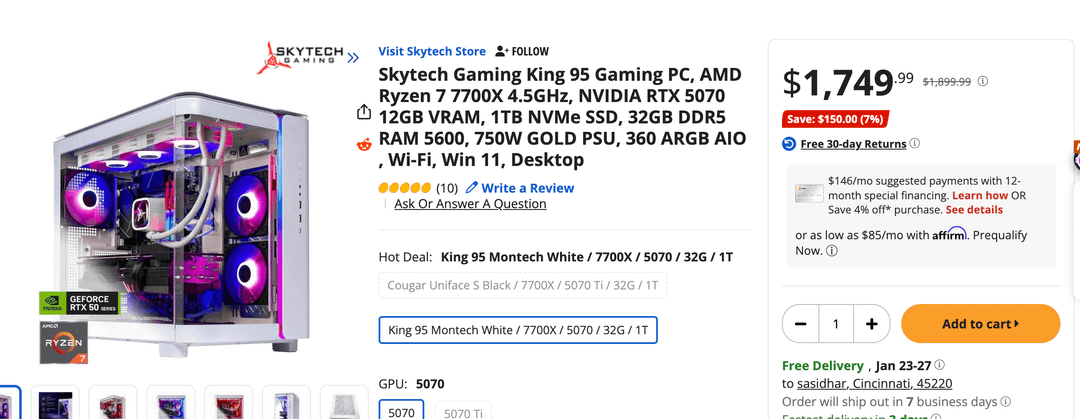
Task: Open the Visit Skytech Store link
Action: (x=432, y=51)
